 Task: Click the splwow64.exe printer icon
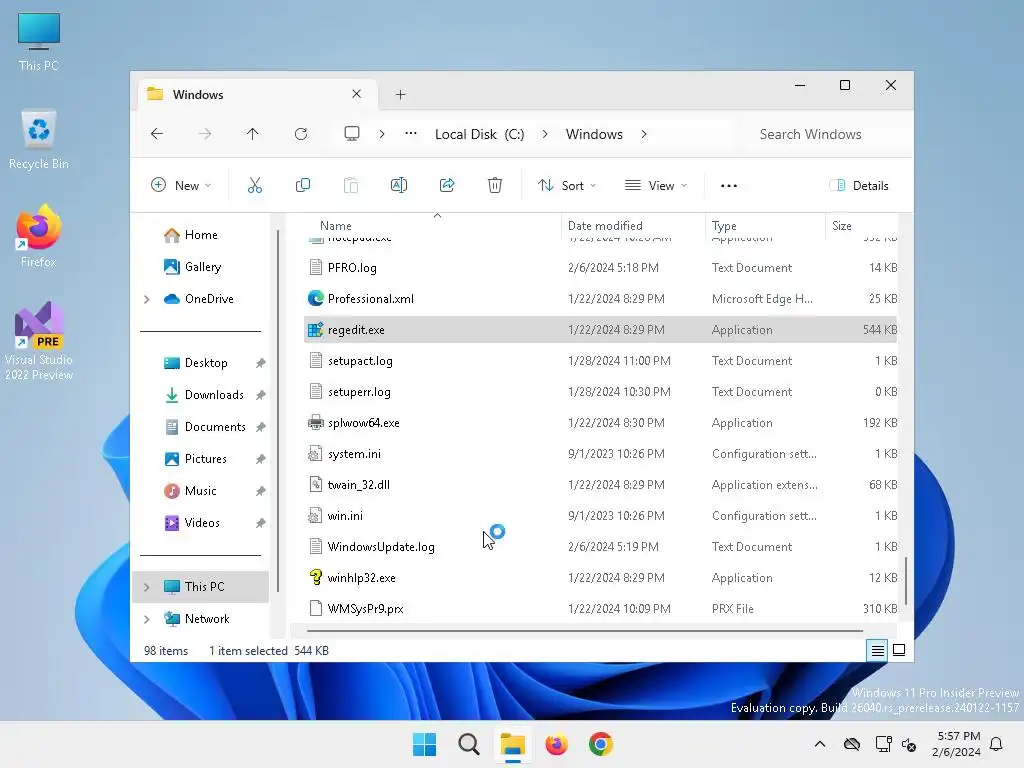pos(315,423)
